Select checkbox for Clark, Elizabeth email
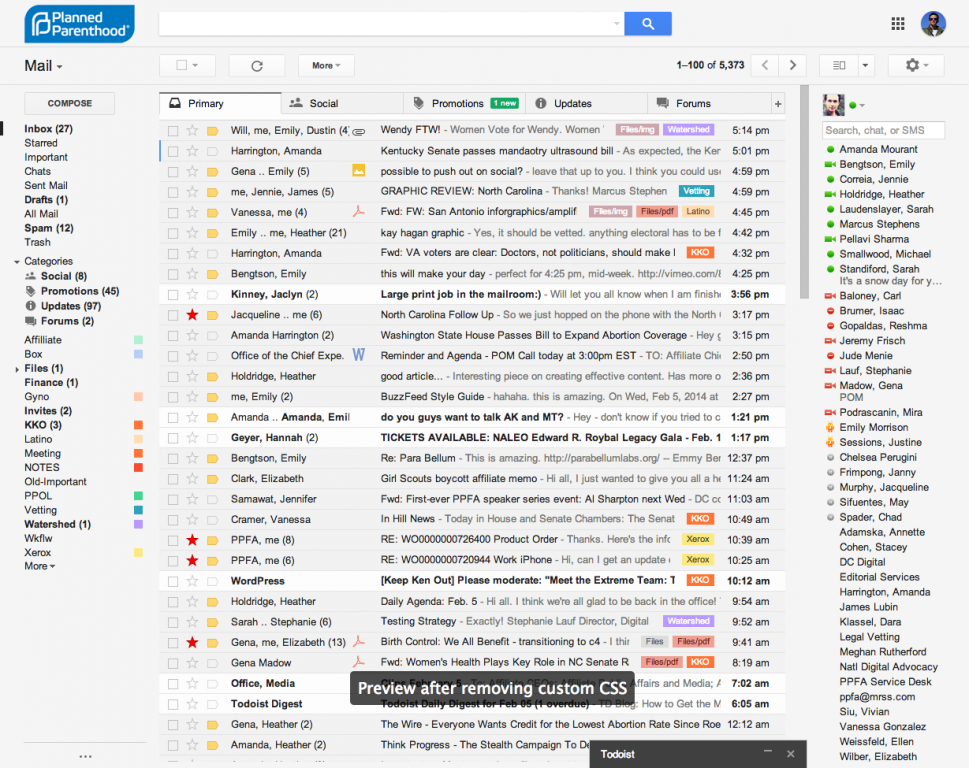Viewport: 969px width, 768px height. [x=173, y=479]
